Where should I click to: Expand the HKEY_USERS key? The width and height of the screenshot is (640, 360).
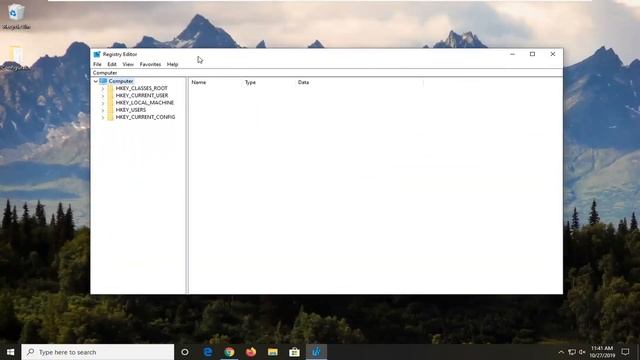[x=103, y=110]
